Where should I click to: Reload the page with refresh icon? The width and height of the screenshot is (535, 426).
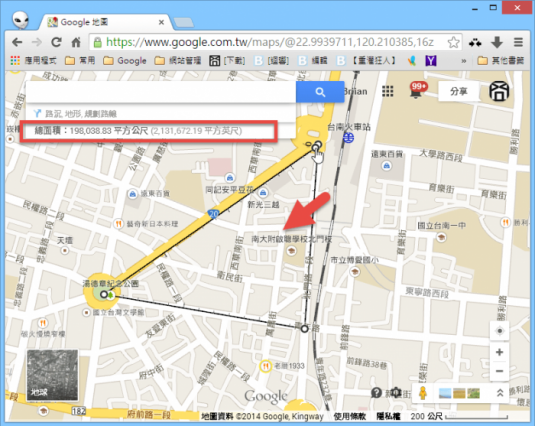[x=56, y=42]
